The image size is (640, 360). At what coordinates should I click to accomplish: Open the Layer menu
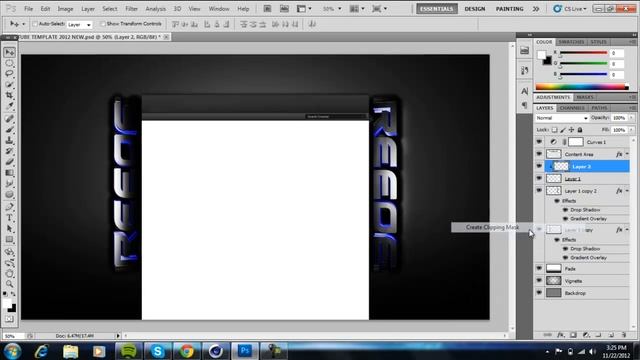(88, 9)
